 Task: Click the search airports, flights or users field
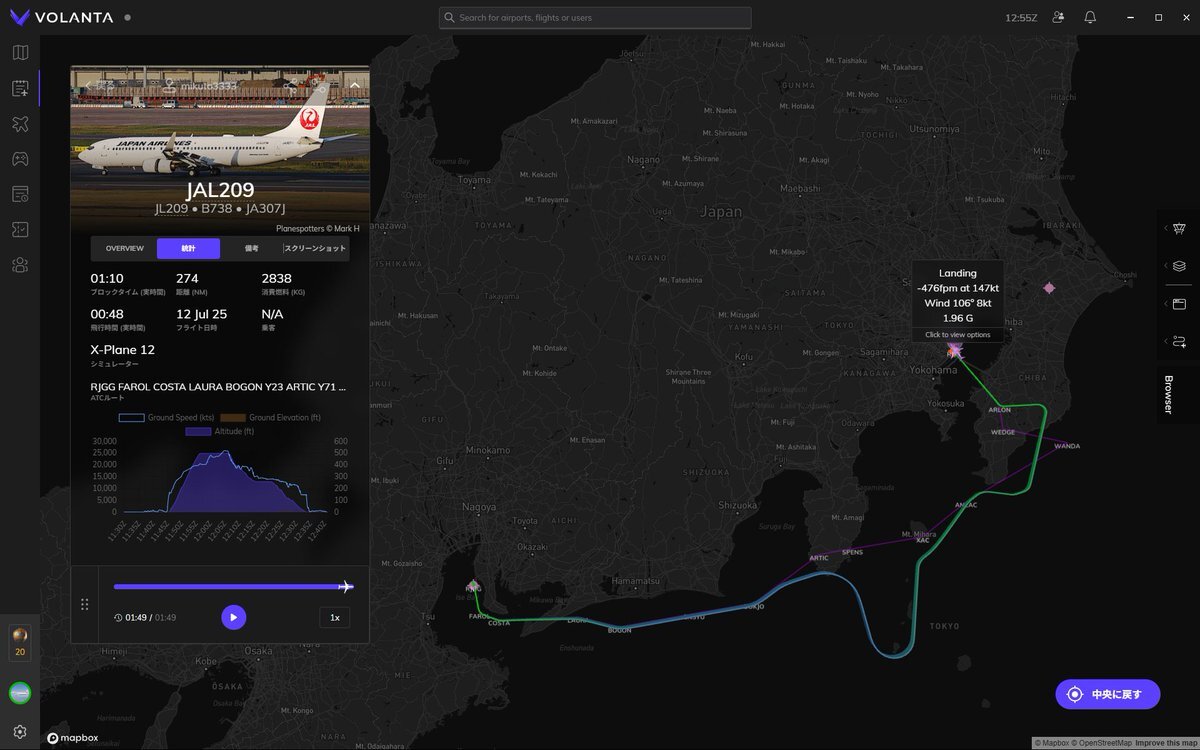tap(595, 18)
